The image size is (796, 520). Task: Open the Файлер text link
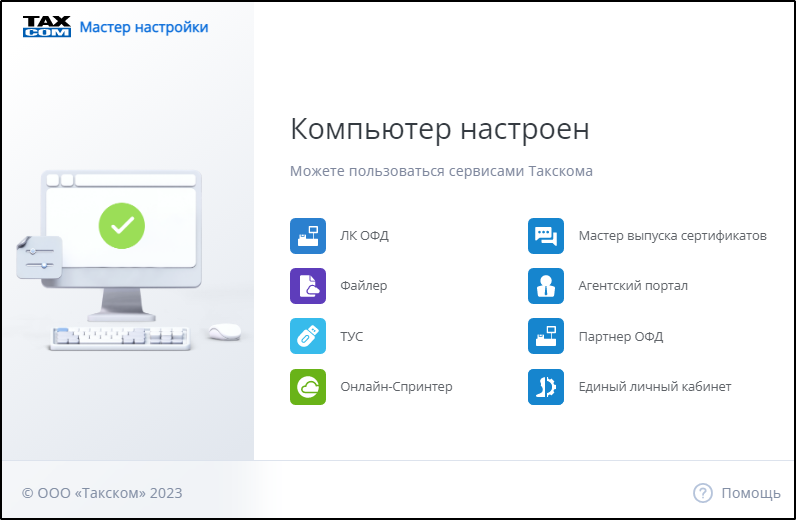coord(363,286)
